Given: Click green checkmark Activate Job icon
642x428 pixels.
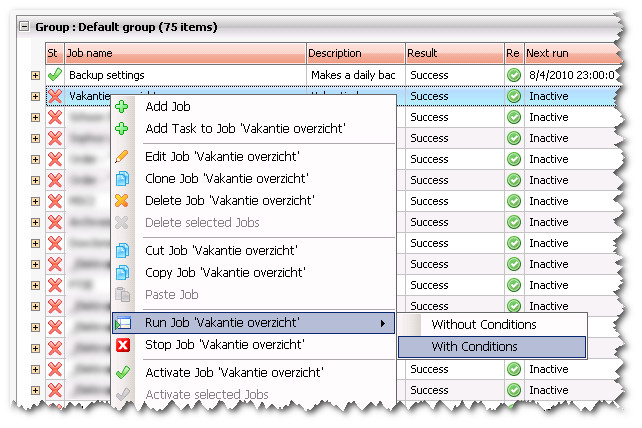Looking at the screenshot, I should click(122, 373).
